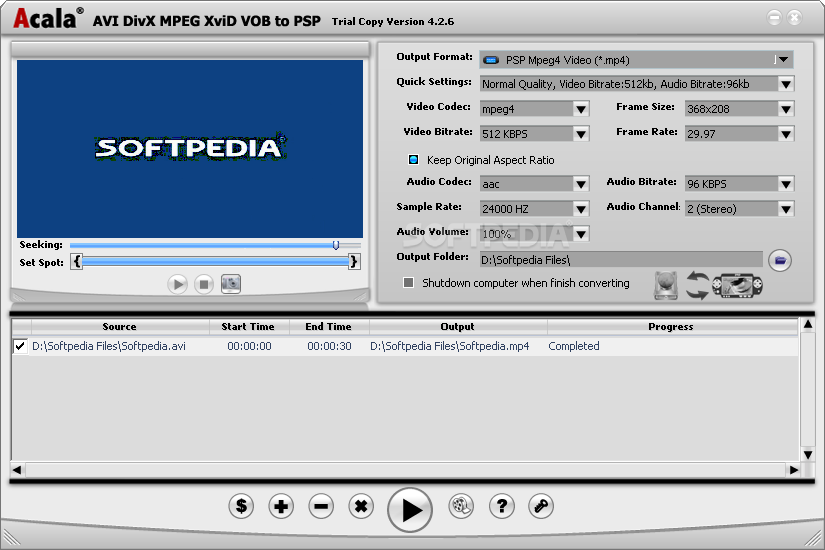Click the file list scroll down arrow
Screen dimensions: 825x550
(808, 454)
